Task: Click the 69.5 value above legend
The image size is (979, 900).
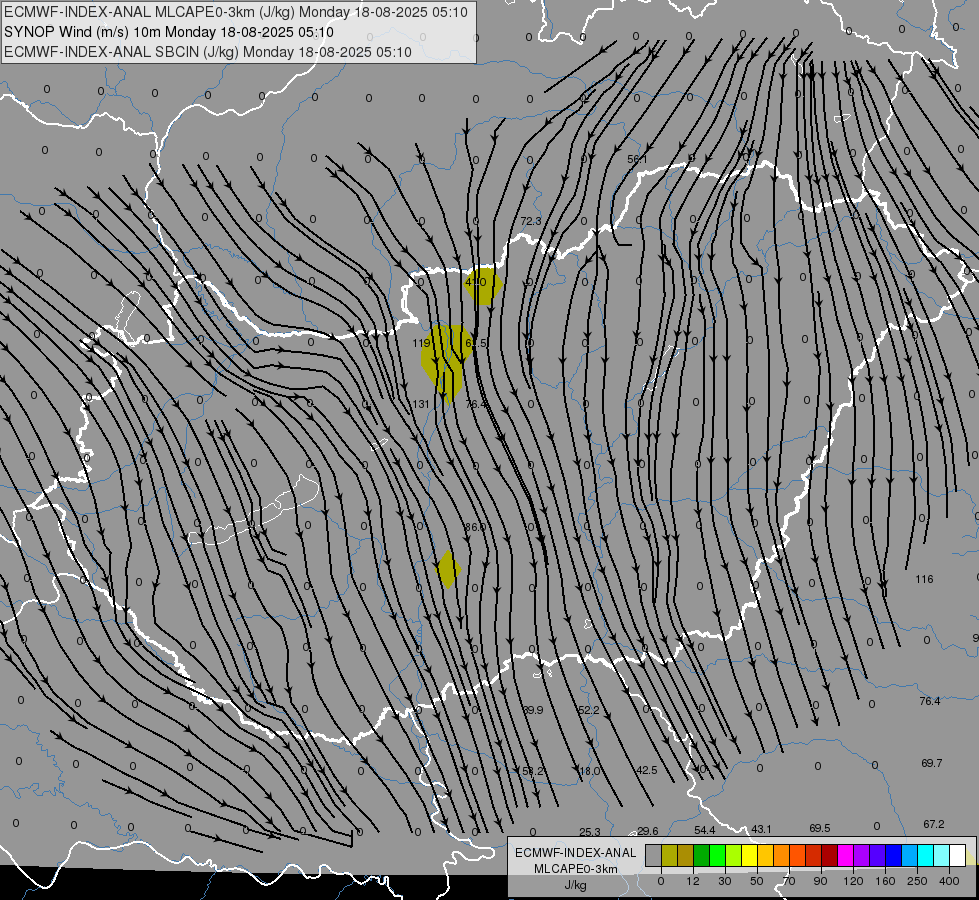Action: click(x=819, y=828)
